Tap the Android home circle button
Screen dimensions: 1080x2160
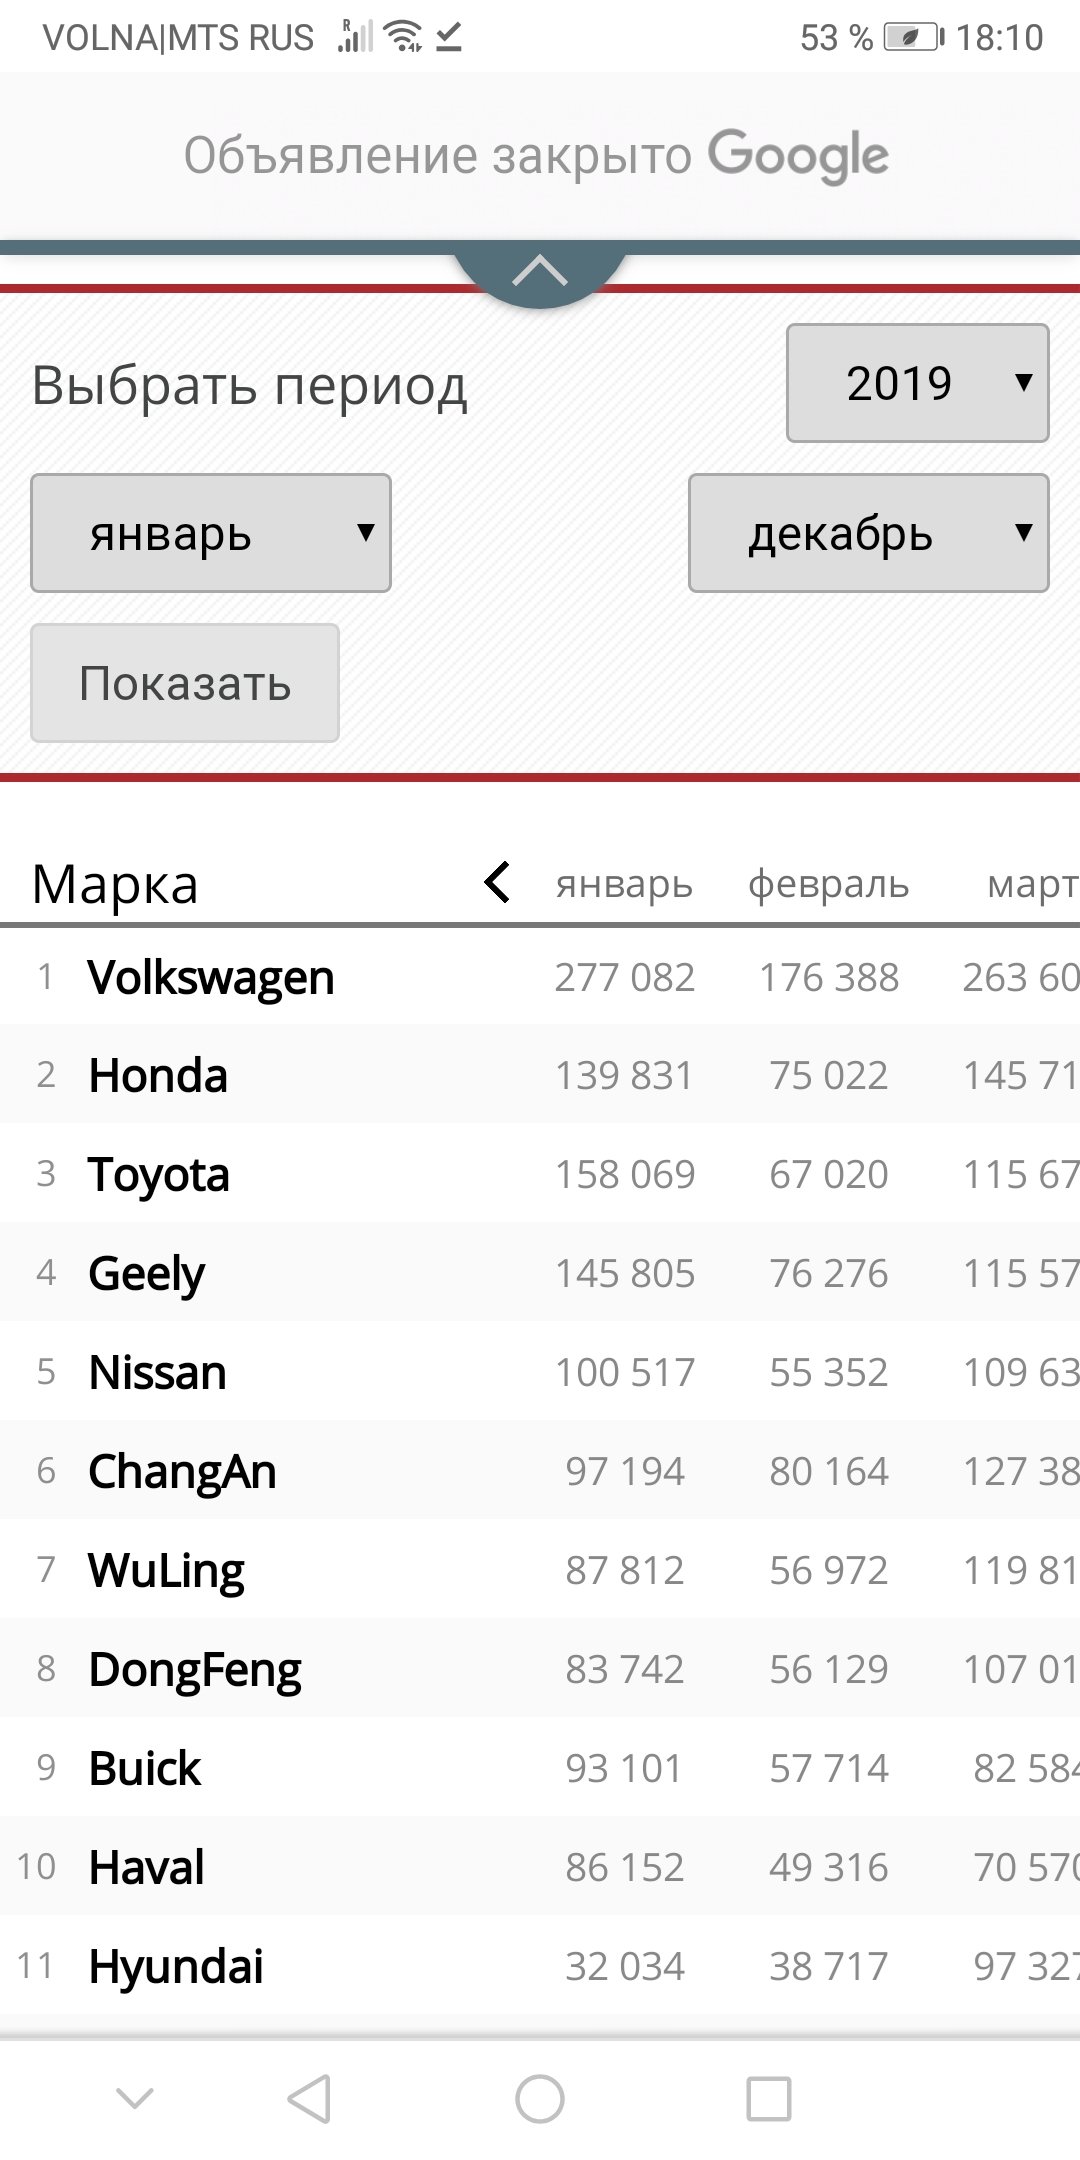click(540, 2098)
